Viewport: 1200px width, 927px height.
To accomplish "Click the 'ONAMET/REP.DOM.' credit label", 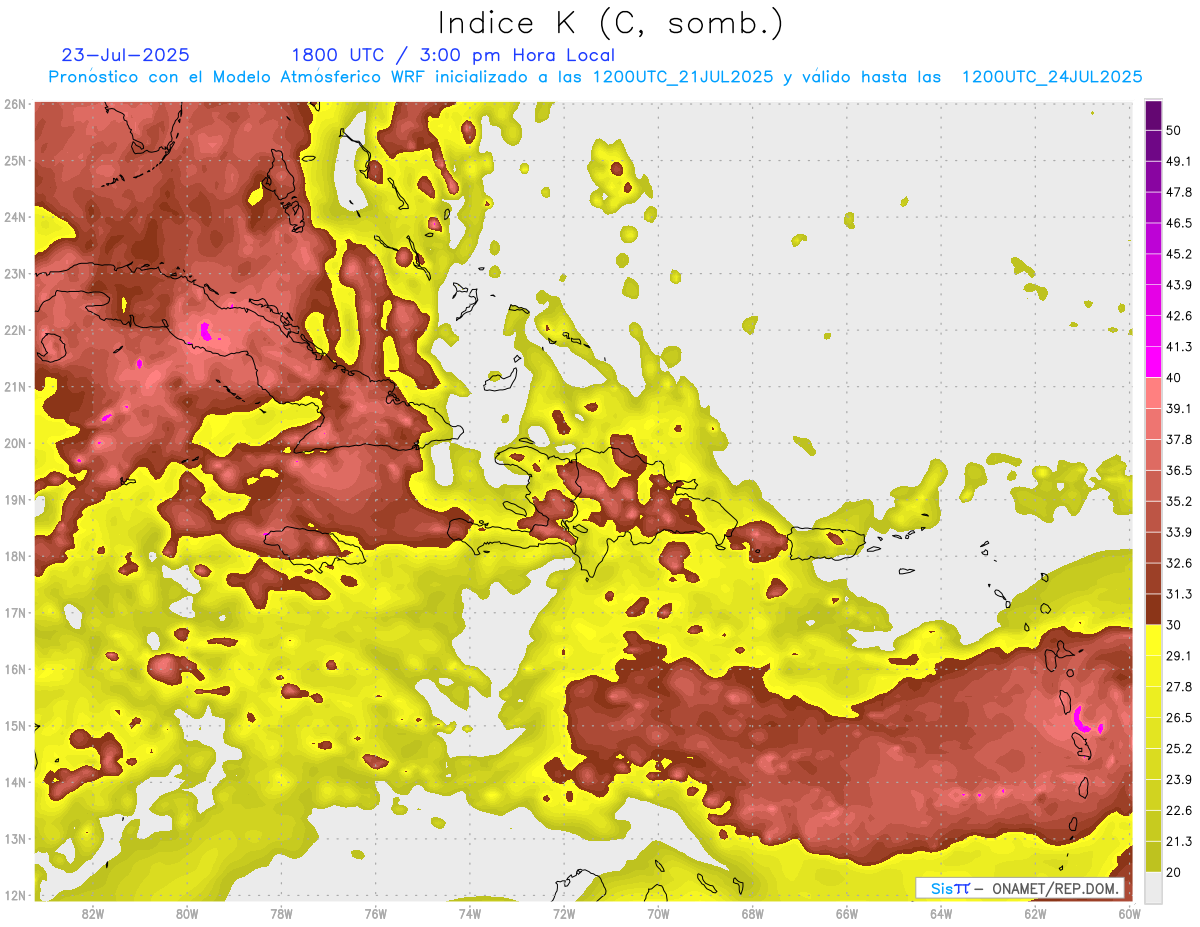I will click(x=1056, y=888).
